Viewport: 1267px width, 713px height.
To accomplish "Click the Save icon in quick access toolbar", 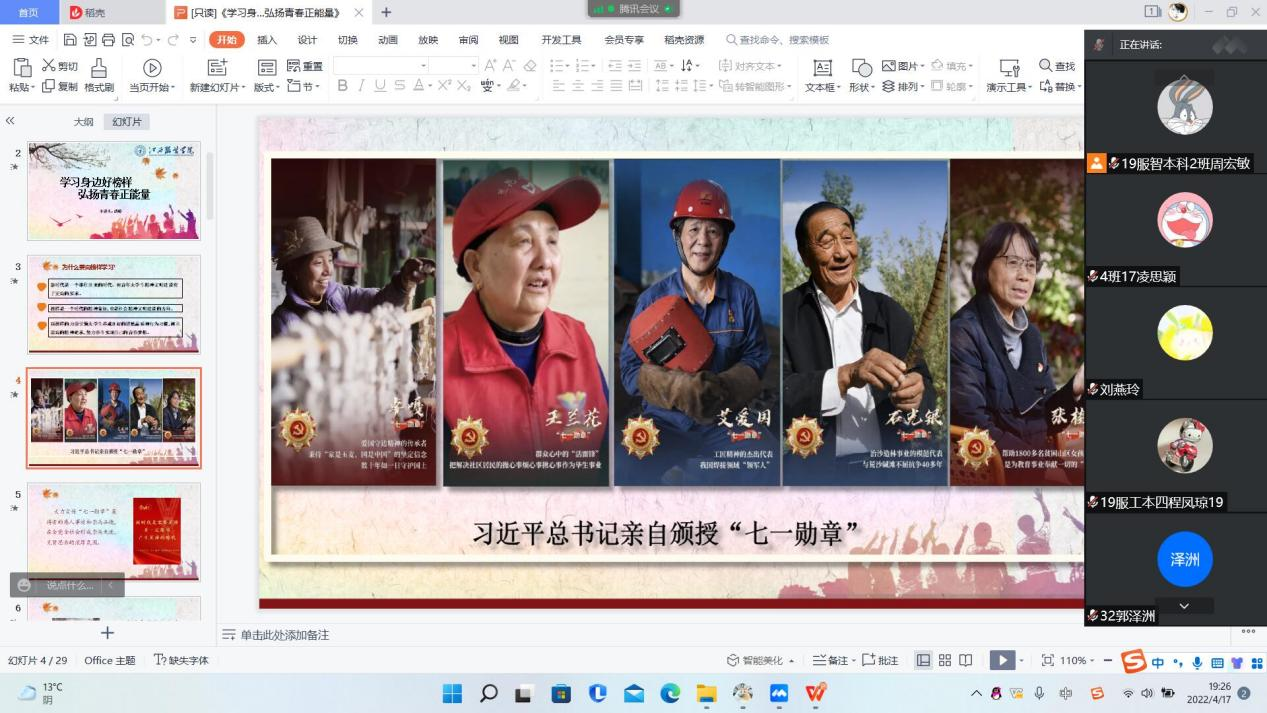I will pos(70,40).
